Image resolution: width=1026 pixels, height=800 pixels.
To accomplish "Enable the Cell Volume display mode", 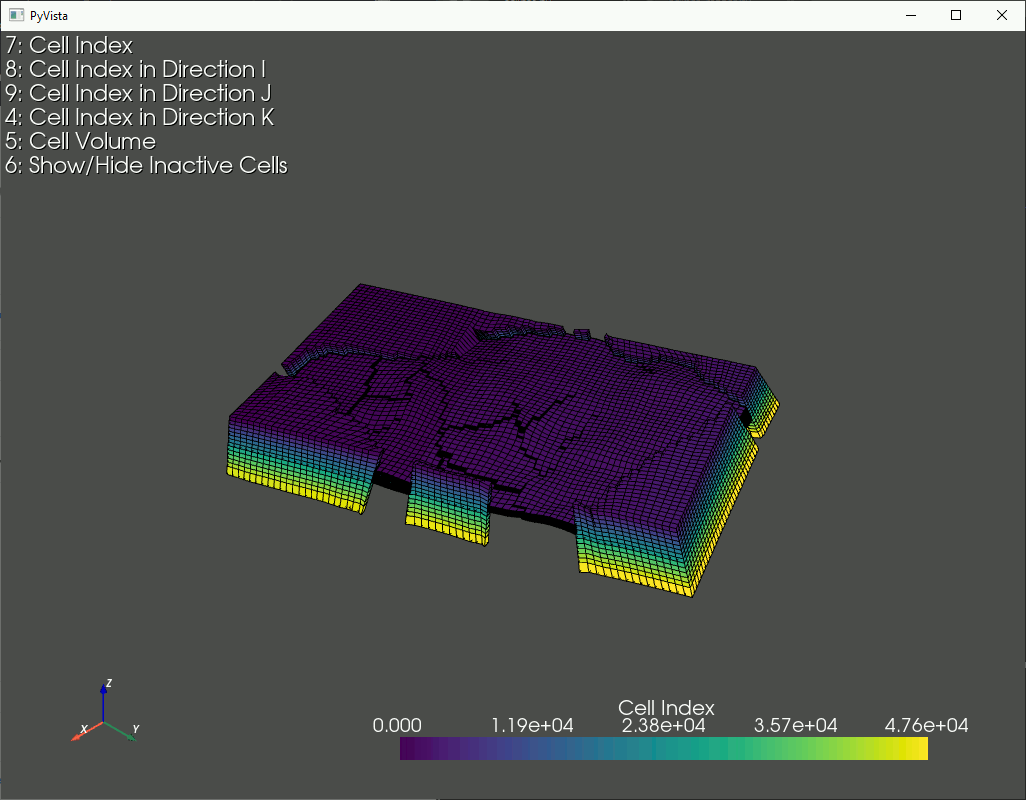I will coord(80,141).
